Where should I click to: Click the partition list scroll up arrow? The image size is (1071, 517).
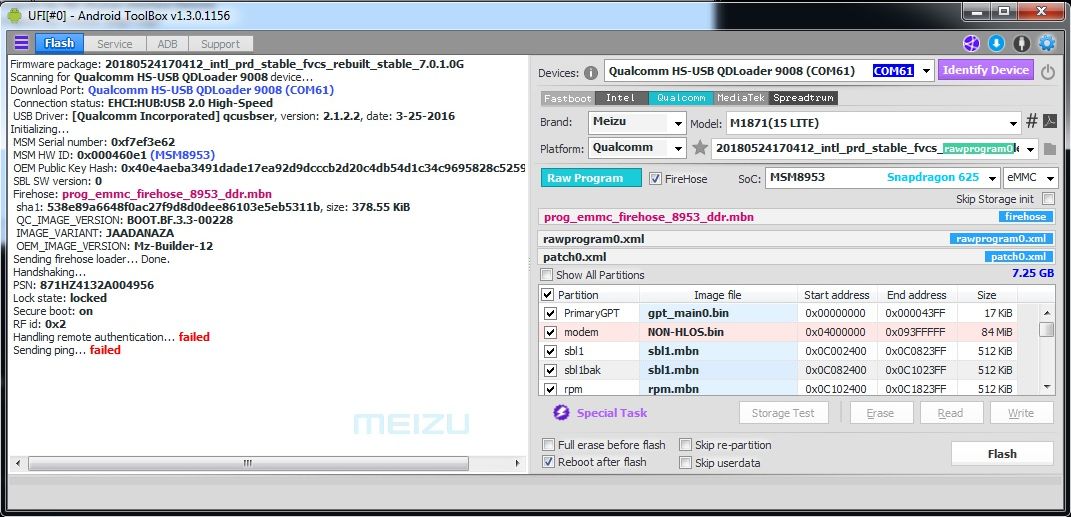tap(1046, 313)
